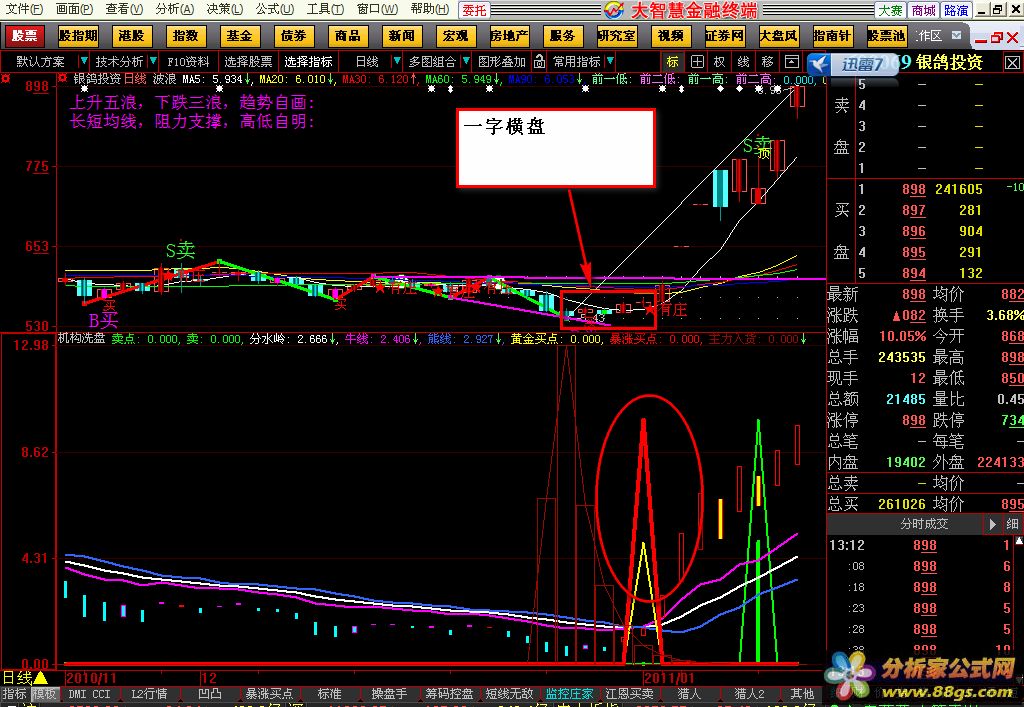Open the 股票池 button
The width and height of the screenshot is (1024, 707).
[x=886, y=35]
